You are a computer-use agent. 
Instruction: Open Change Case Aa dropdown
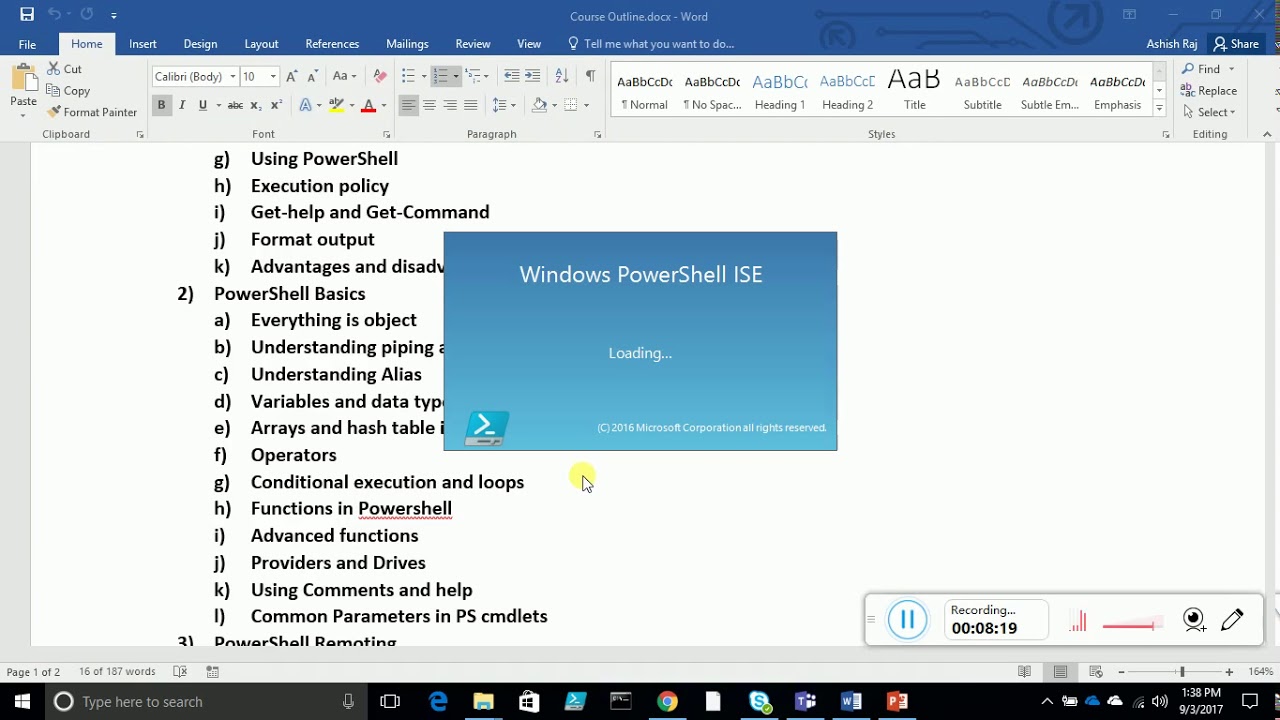344,76
